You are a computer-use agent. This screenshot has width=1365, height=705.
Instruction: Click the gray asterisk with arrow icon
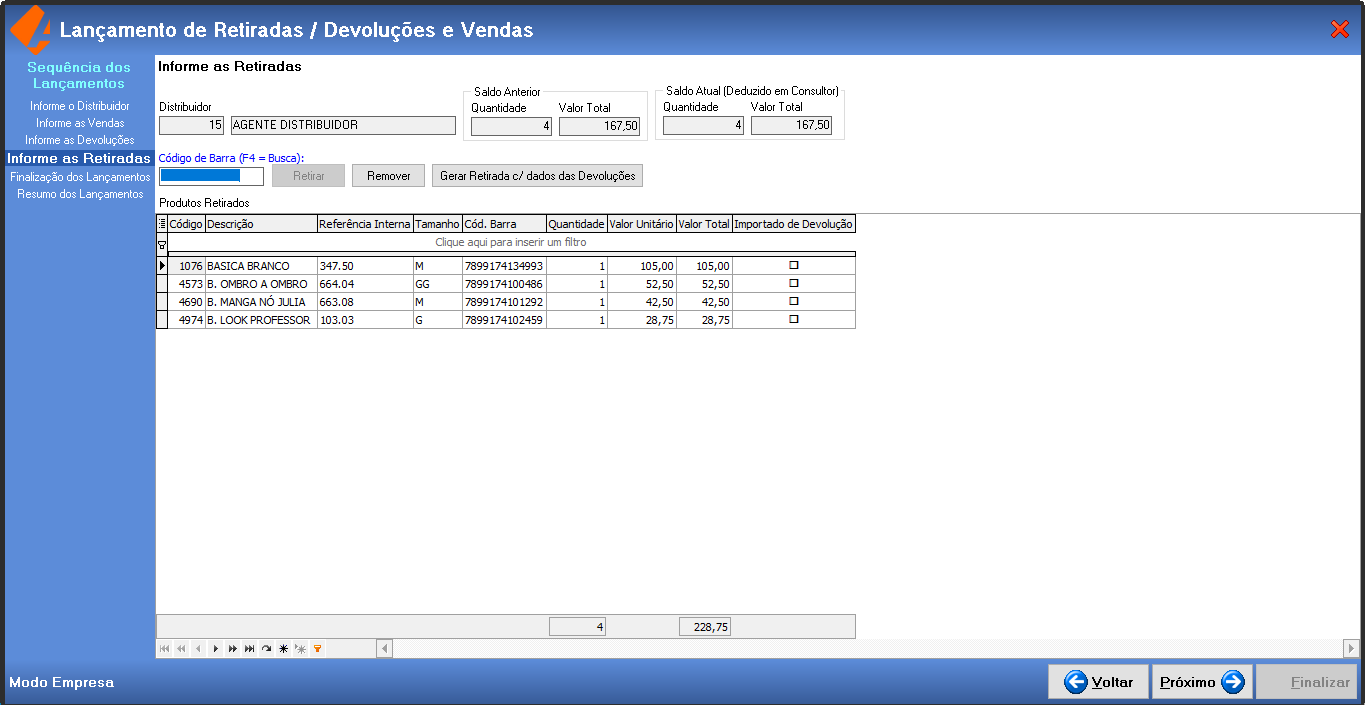300,649
